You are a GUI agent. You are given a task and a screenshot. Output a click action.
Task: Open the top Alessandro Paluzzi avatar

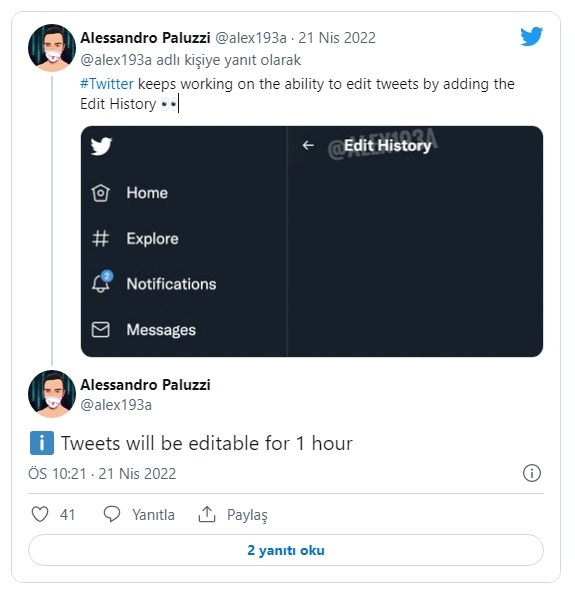(x=52, y=48)
